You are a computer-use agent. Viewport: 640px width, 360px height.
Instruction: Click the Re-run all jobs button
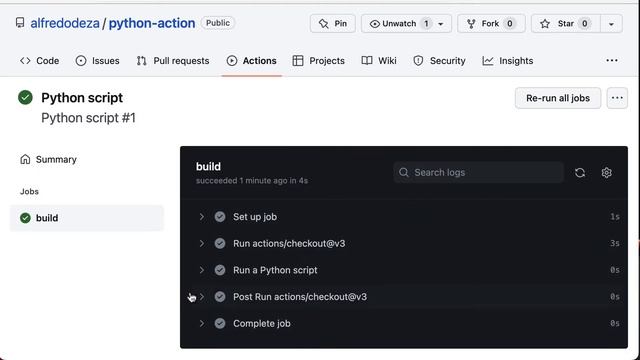tap(558, 98)
